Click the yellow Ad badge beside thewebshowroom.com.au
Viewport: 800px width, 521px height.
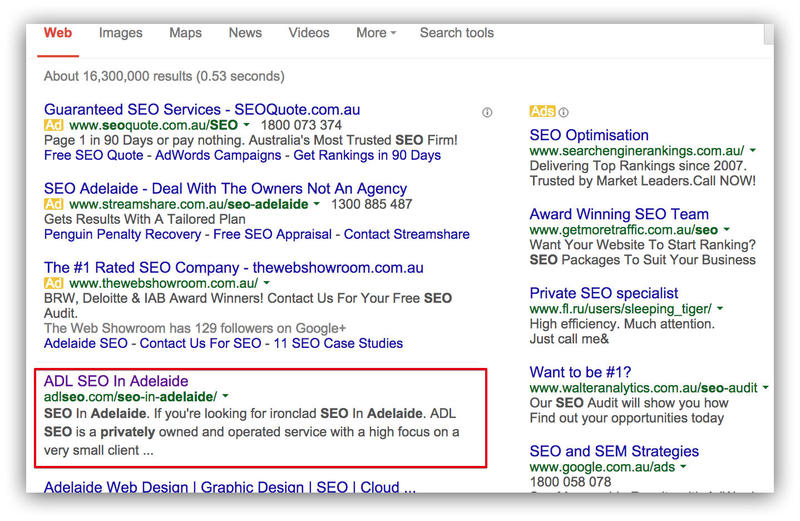[54, 283]
